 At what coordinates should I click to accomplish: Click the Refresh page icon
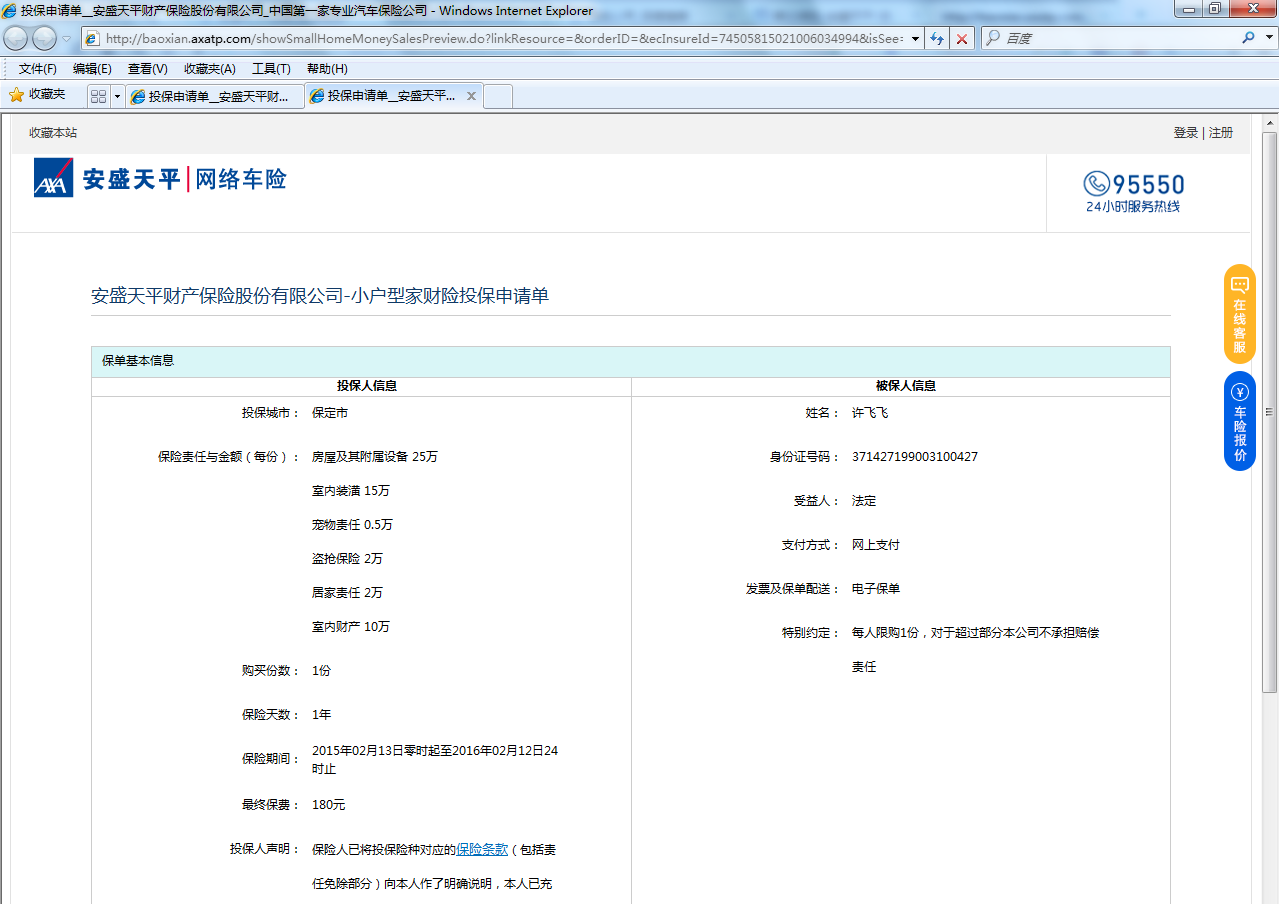click(937, 38)
